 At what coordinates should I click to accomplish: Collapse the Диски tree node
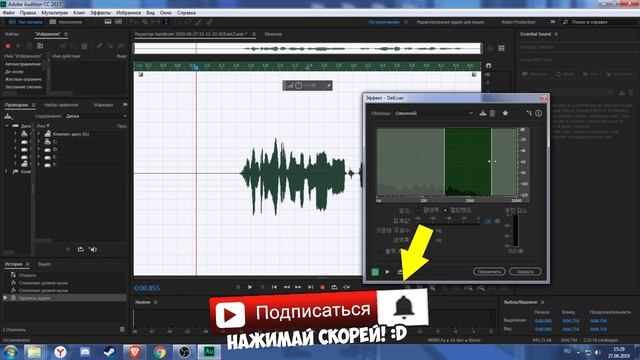coord(7,126)
